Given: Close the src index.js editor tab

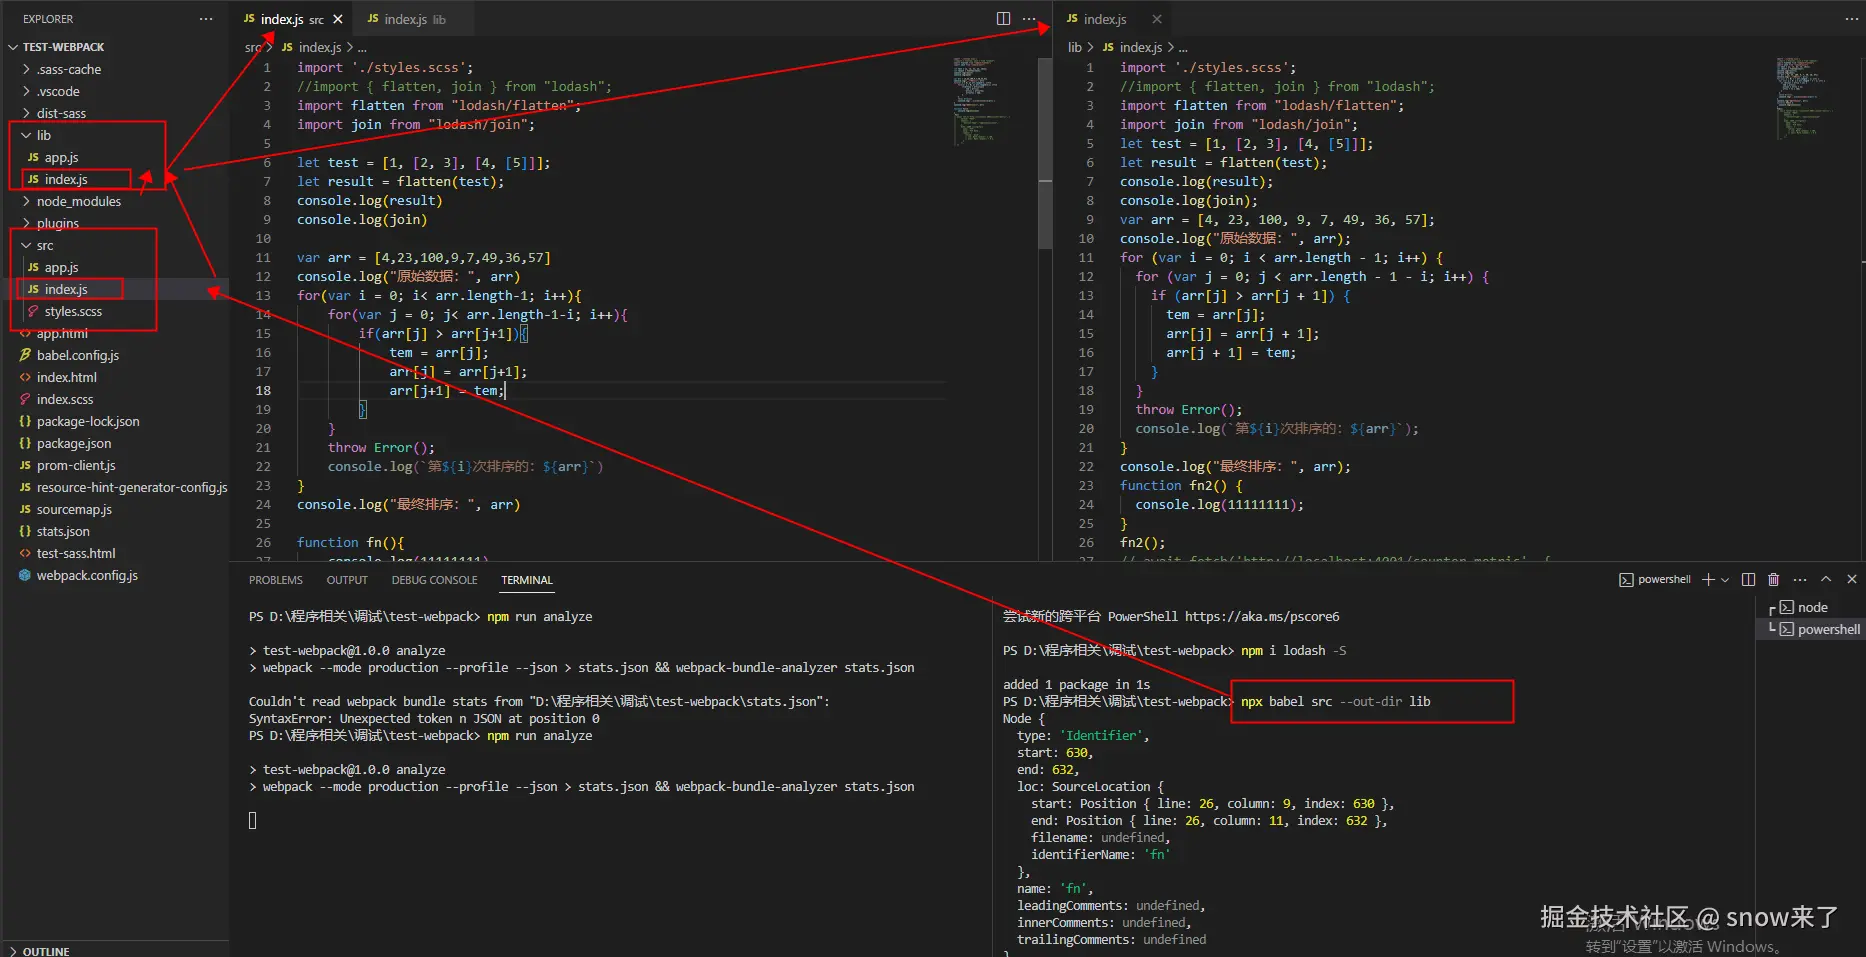Looking at the screenshot, I should click(338, 19).
